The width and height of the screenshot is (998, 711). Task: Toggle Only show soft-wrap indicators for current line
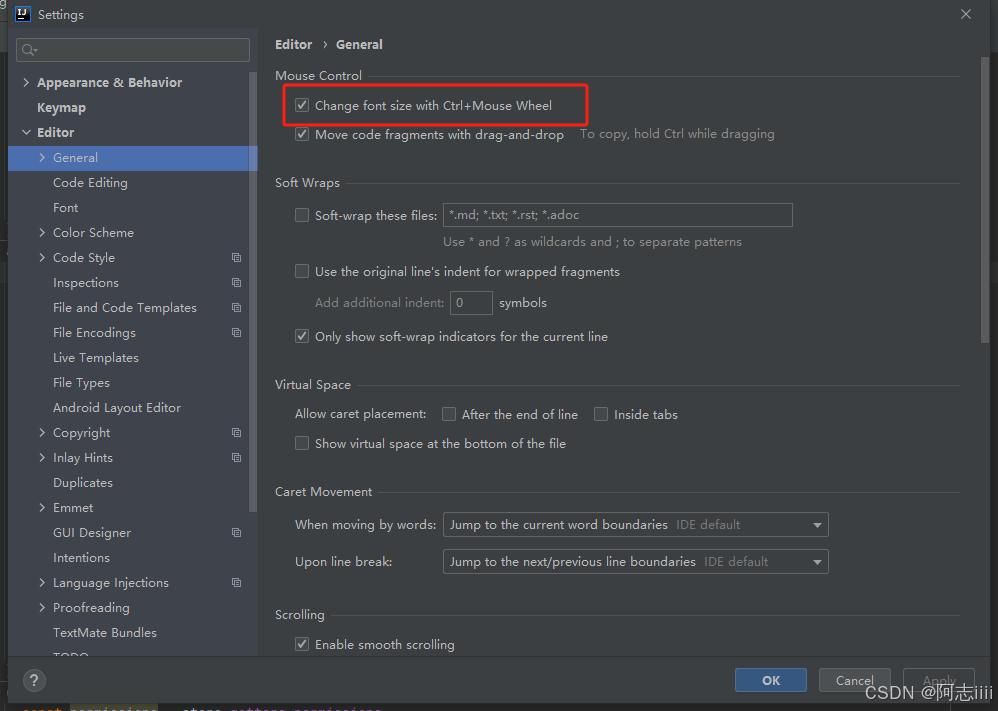point(302,336)
